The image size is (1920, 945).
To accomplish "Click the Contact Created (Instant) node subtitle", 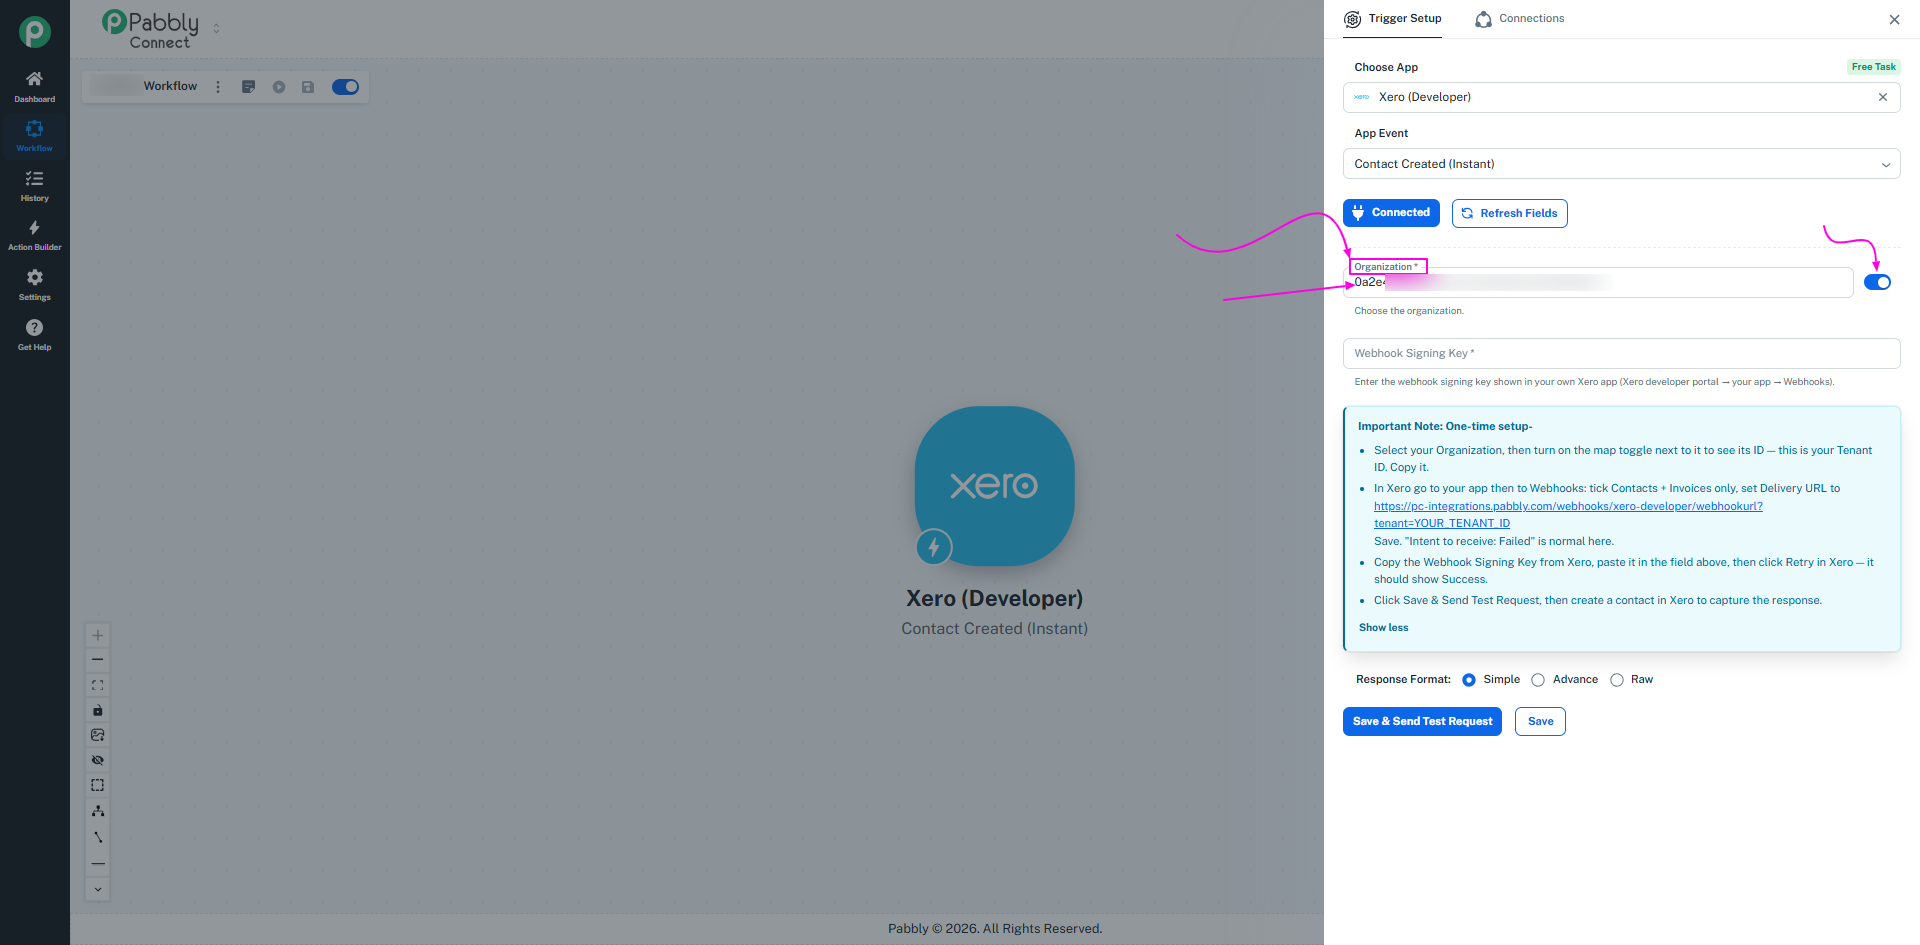I will [994, 629].
